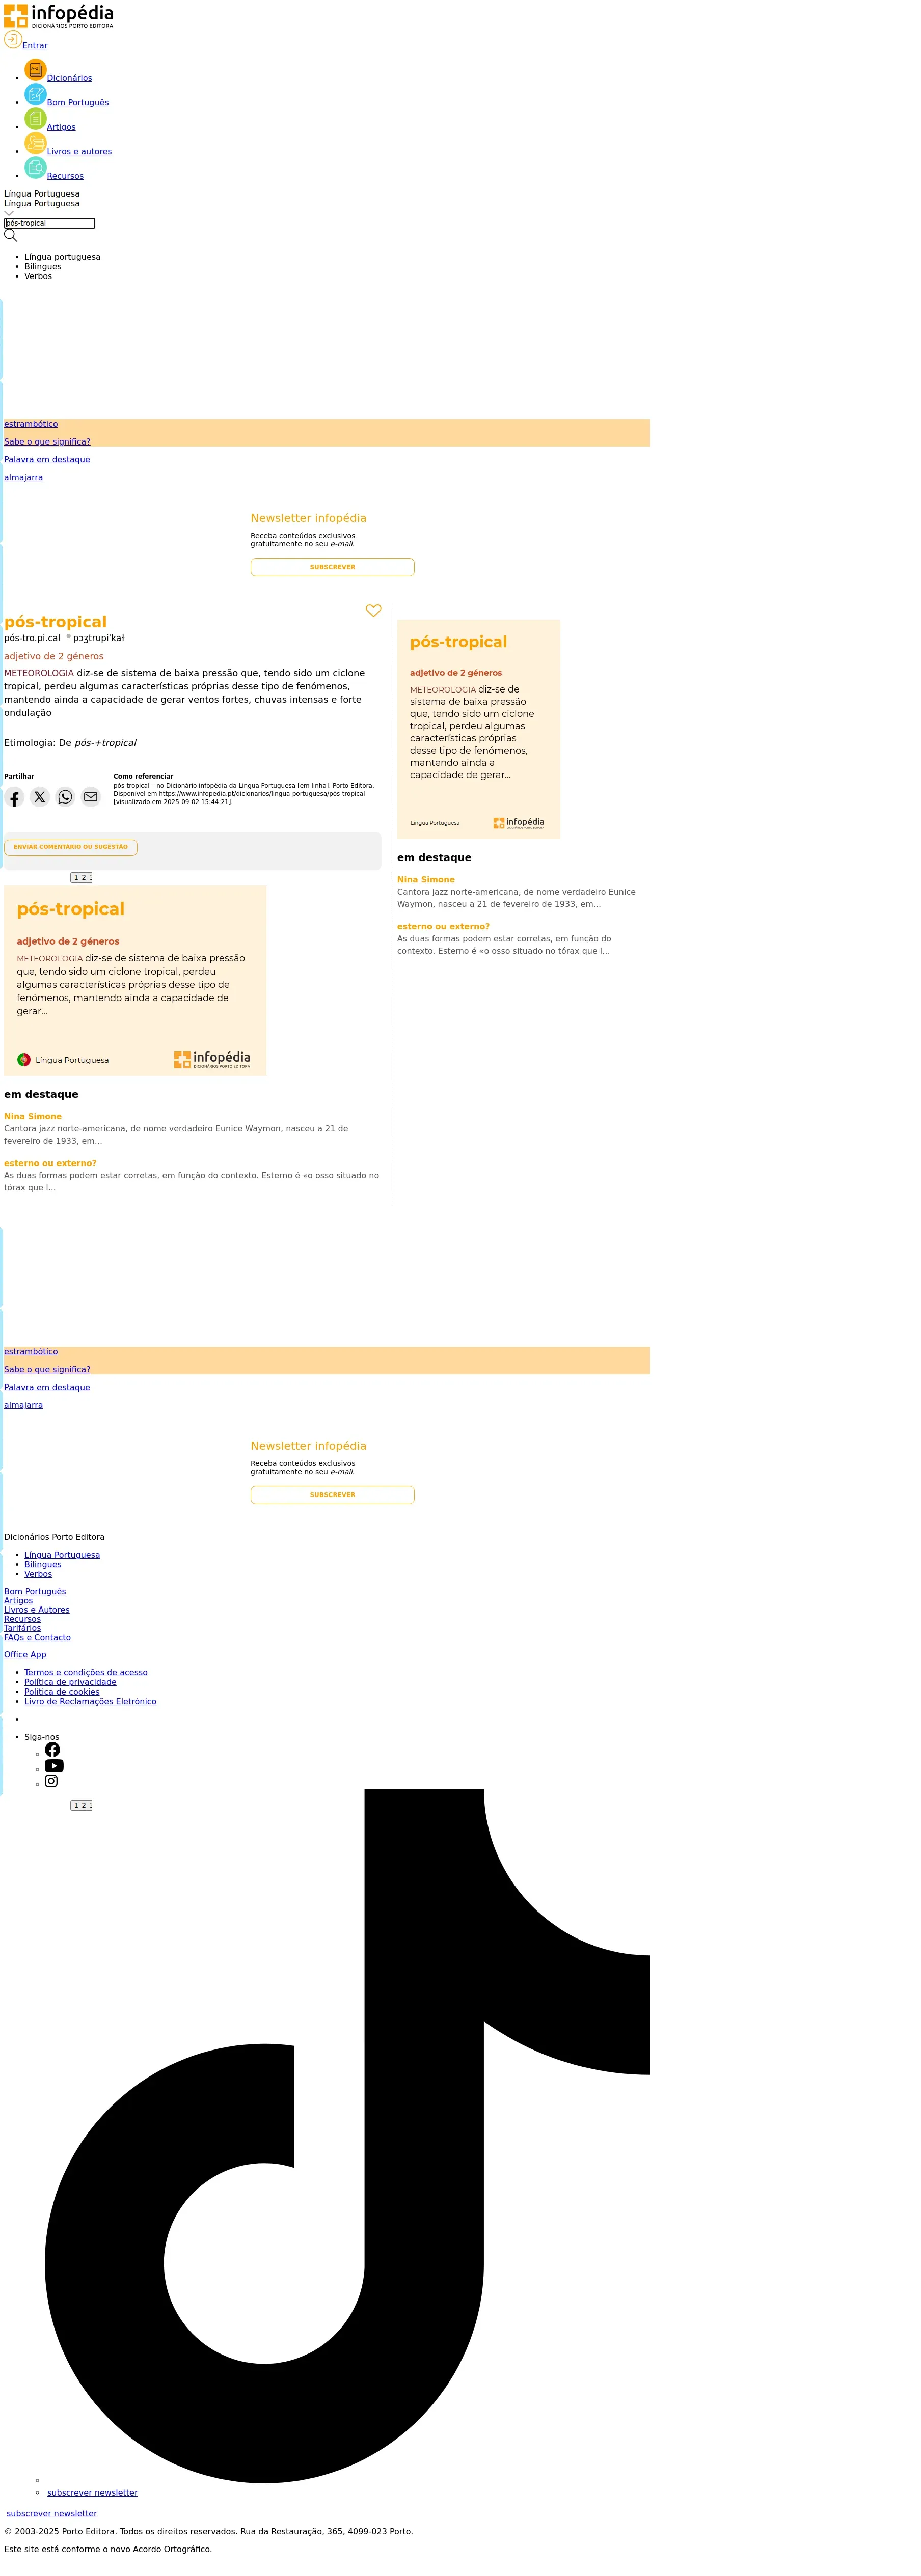Image resolution: width=921 pixels, height=2576 pixels.
Task: Click Subscrever button under Newsletter infopédia
Action: [x=332, y=567]
